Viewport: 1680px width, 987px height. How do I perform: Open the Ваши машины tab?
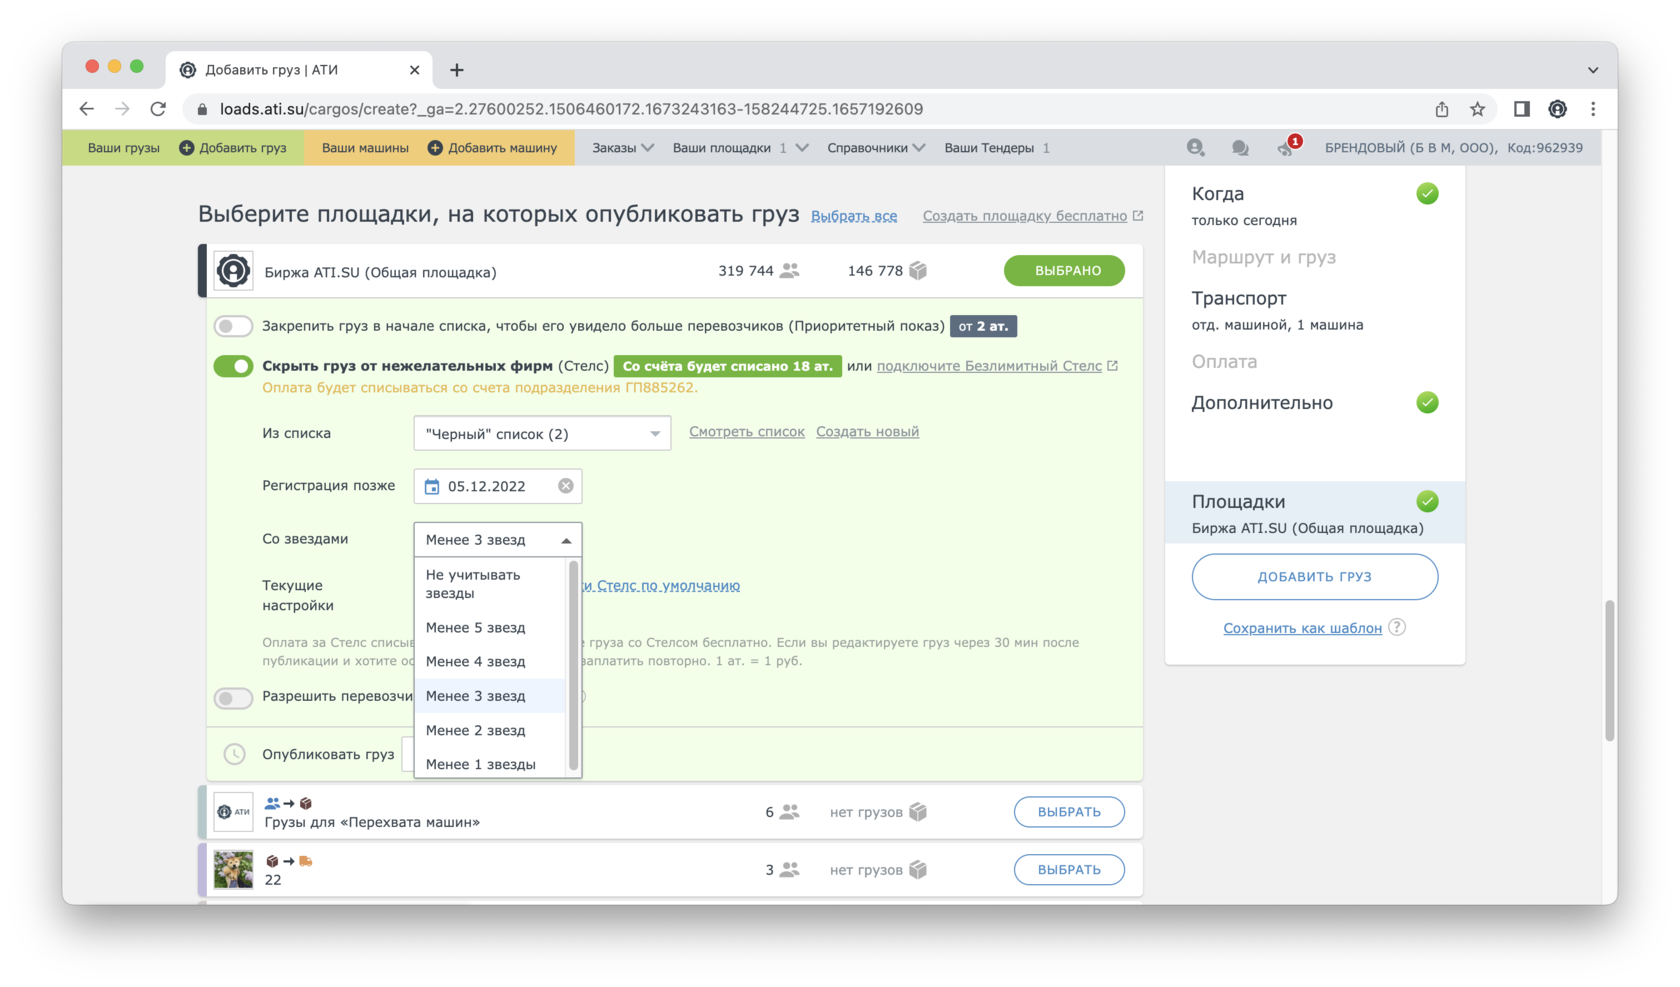coord(365,148)
